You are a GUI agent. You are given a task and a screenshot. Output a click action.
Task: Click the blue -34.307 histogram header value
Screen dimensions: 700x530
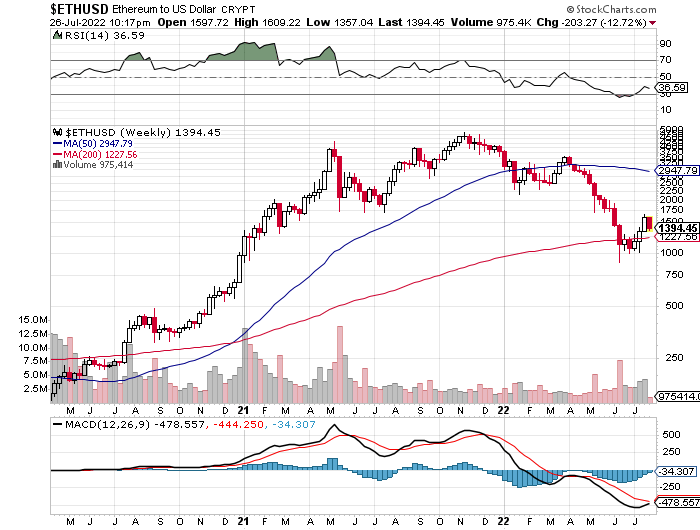point(292,424)
